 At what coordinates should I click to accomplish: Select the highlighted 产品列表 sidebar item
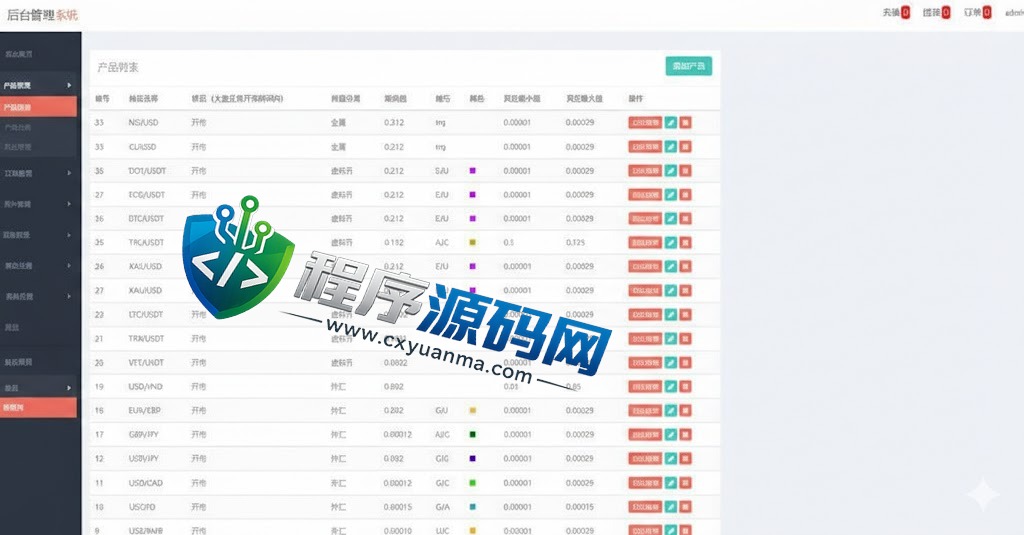tap(39, 106)
